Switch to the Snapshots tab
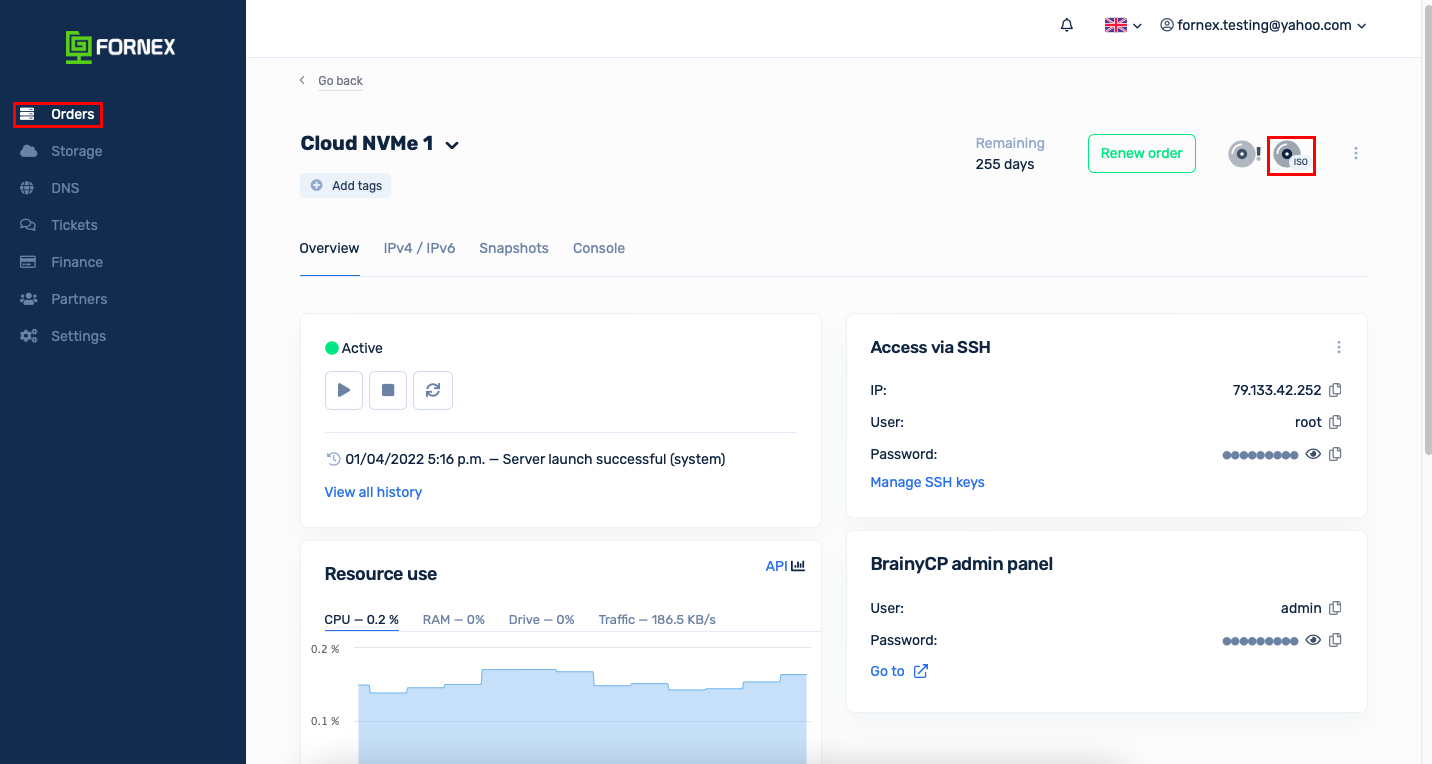This screenshot has height=764, width=1432. 514,248
